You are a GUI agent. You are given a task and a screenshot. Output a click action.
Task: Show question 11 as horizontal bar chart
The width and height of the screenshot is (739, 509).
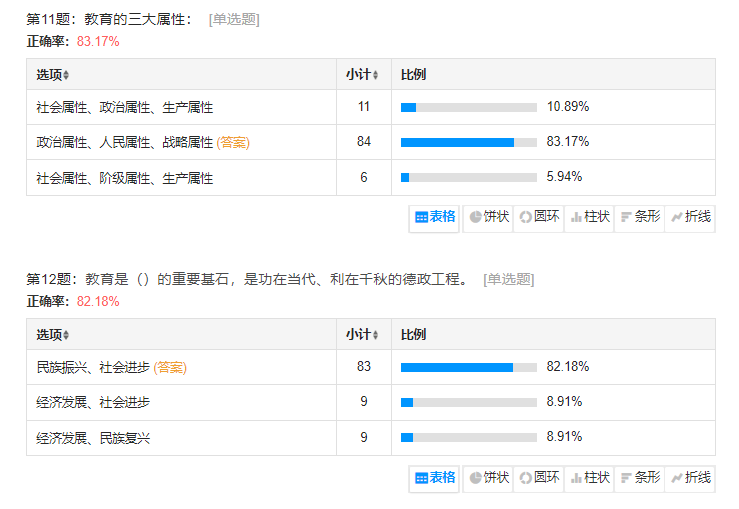[640, 216]
